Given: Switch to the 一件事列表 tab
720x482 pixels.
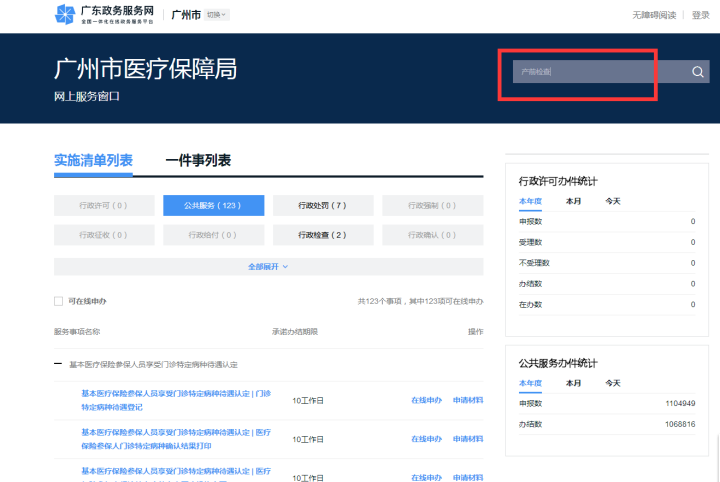Looking at the screenshot, I should pos(198,161).
